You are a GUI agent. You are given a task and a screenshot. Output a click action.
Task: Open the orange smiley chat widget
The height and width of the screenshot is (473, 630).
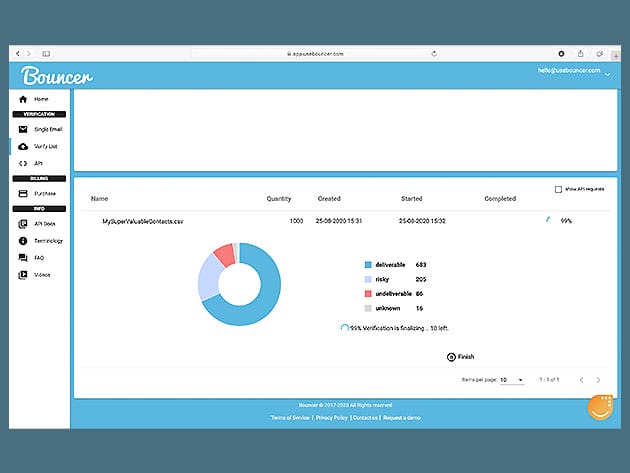point(600,407)
